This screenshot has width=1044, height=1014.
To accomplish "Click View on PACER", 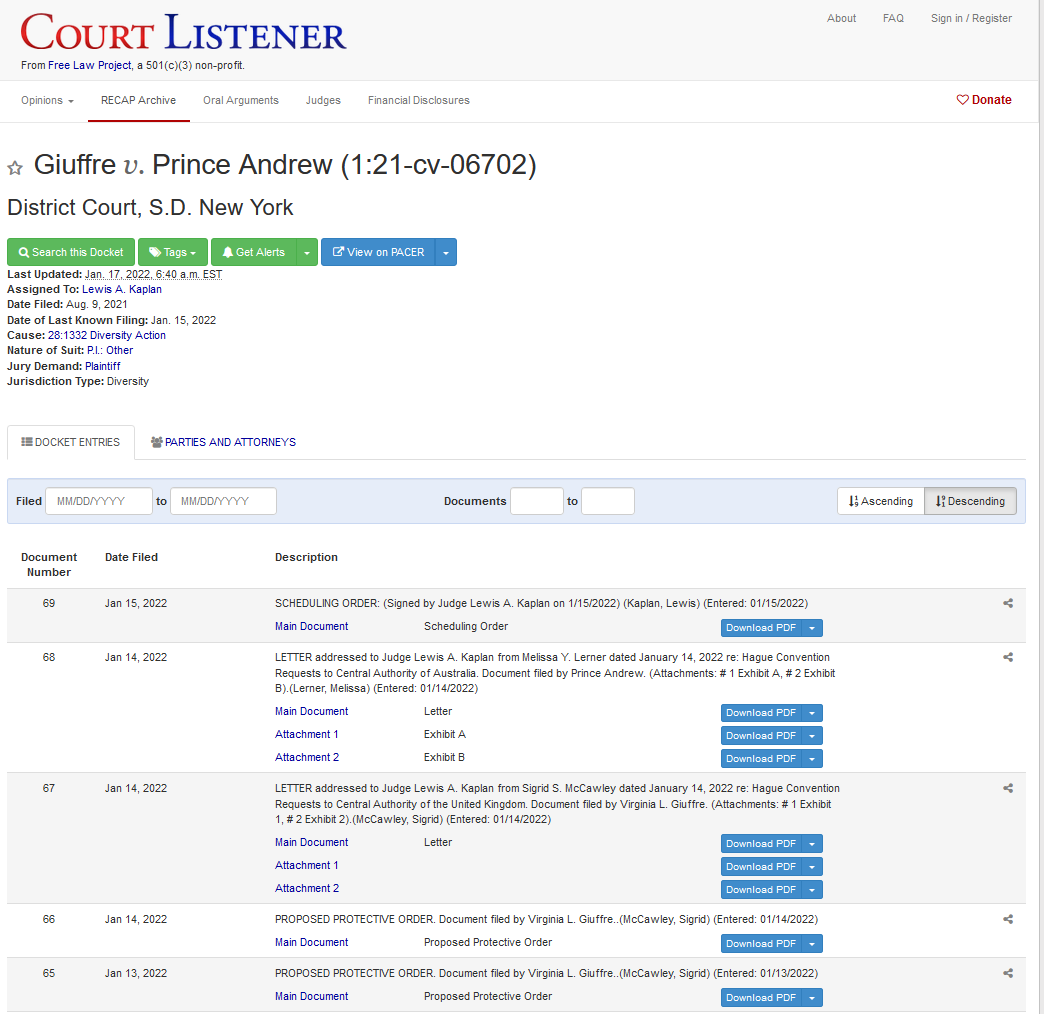I will [378, 252].
